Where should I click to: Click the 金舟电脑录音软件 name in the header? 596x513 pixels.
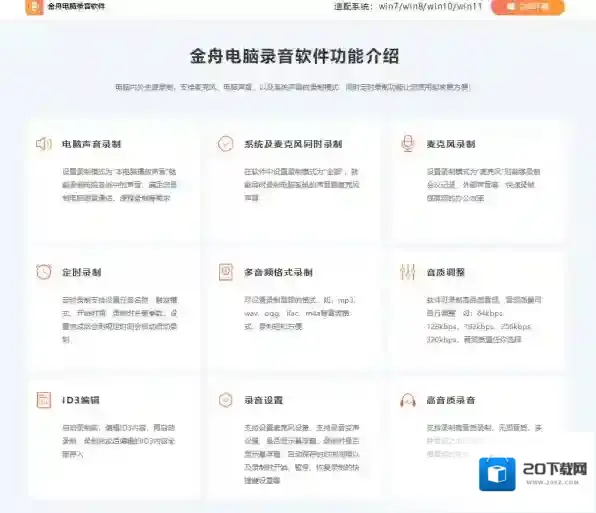point(76,6)
